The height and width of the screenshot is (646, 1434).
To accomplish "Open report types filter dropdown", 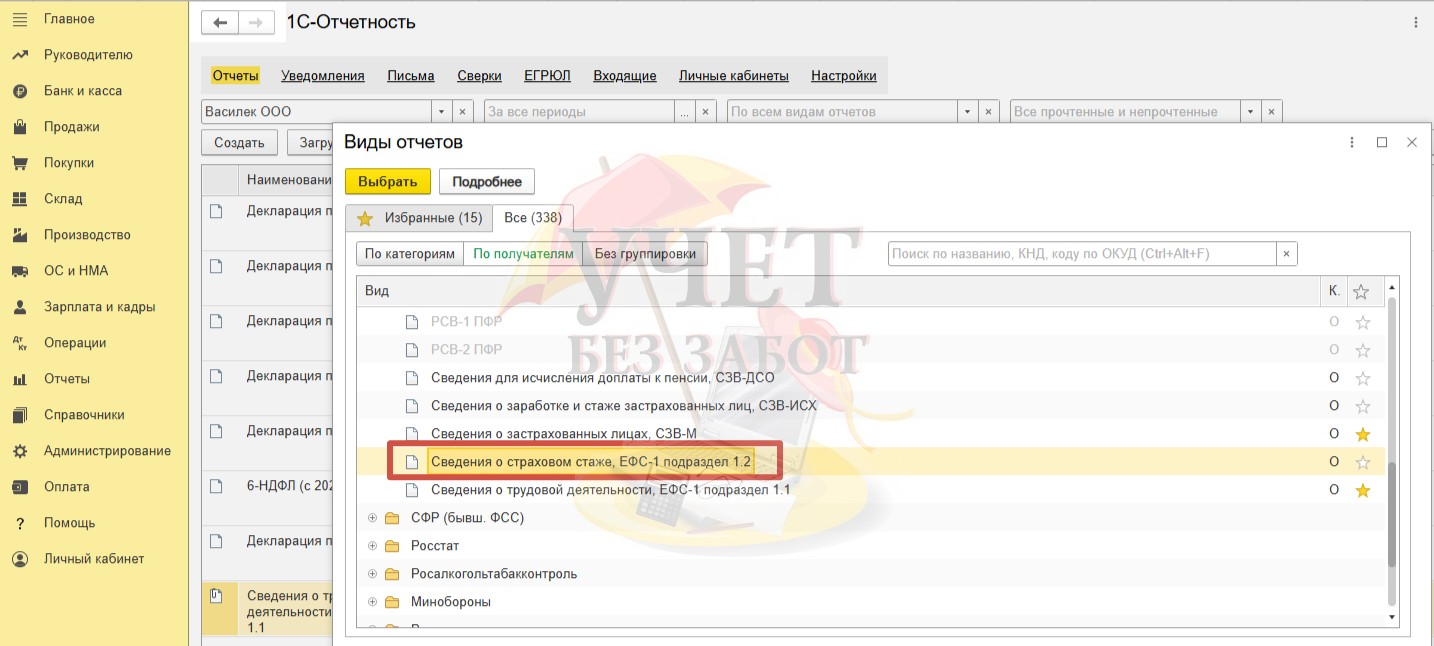I will [x=967, y=112].
